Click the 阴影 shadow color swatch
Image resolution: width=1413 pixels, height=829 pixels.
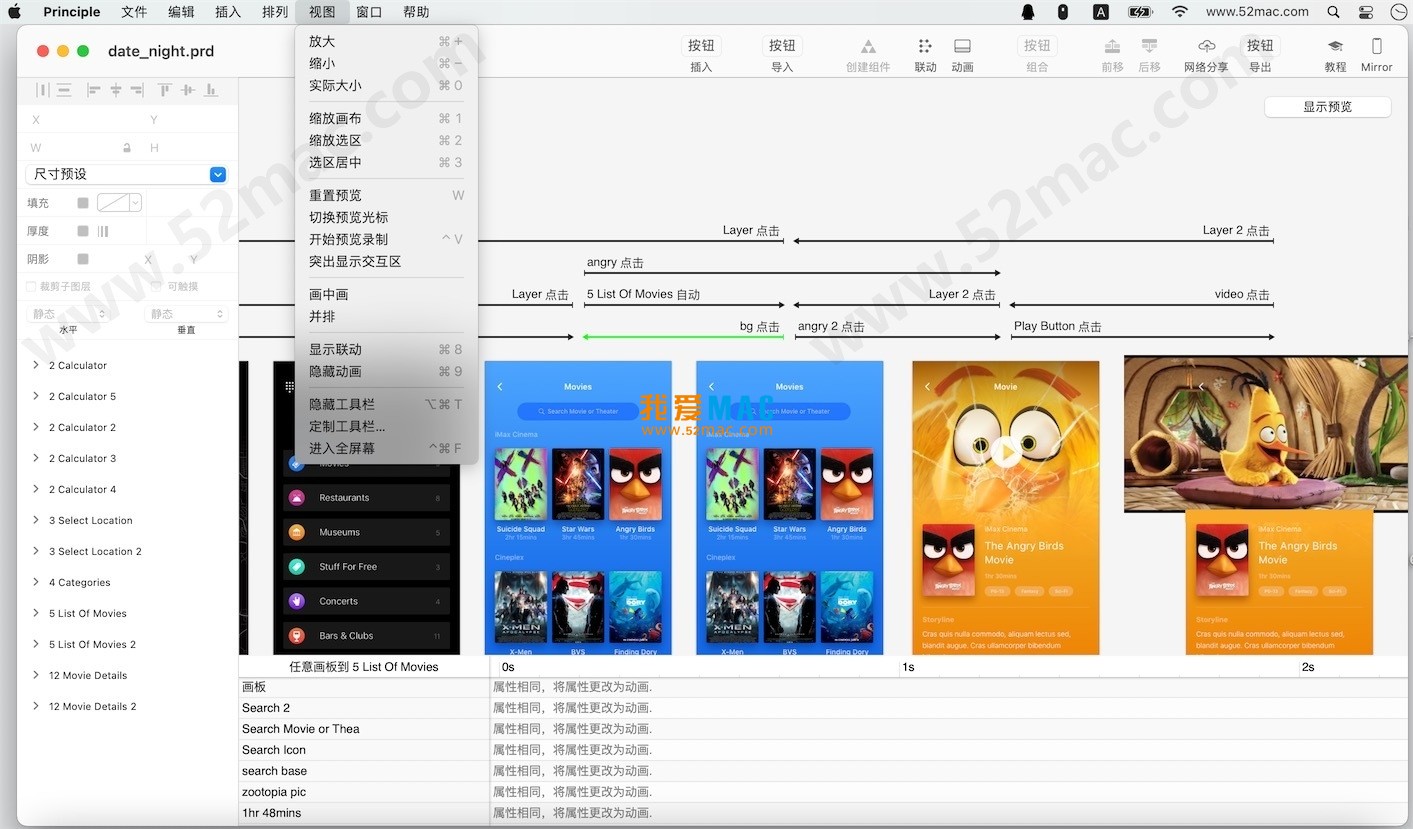coord(83,259)
